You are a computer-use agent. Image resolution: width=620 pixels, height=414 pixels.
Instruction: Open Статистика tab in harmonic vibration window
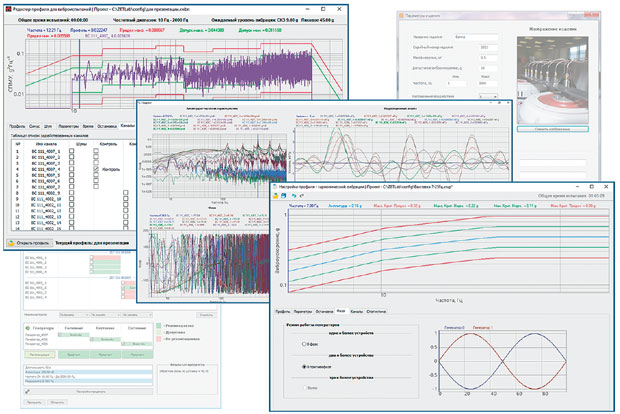(x=376, y=312)
